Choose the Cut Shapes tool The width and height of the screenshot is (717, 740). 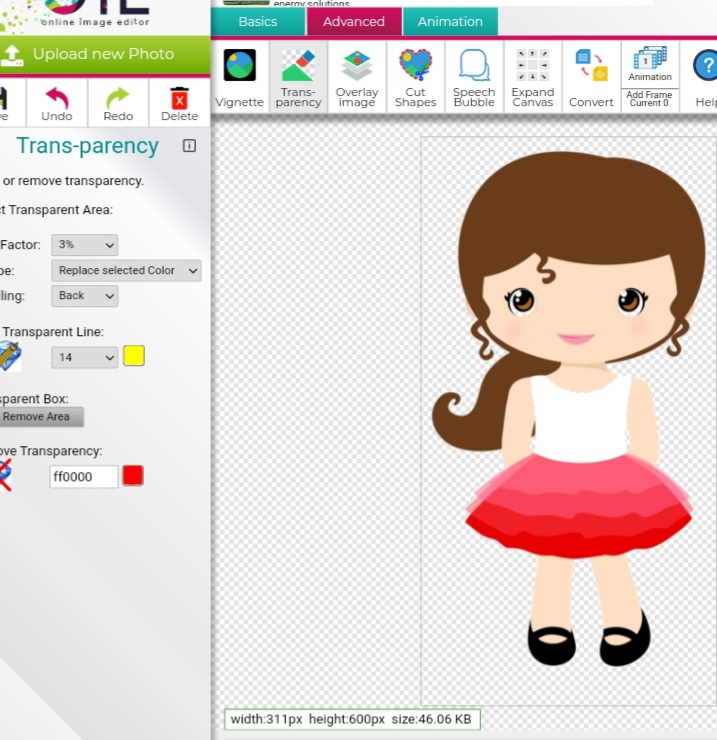[415, 77]
